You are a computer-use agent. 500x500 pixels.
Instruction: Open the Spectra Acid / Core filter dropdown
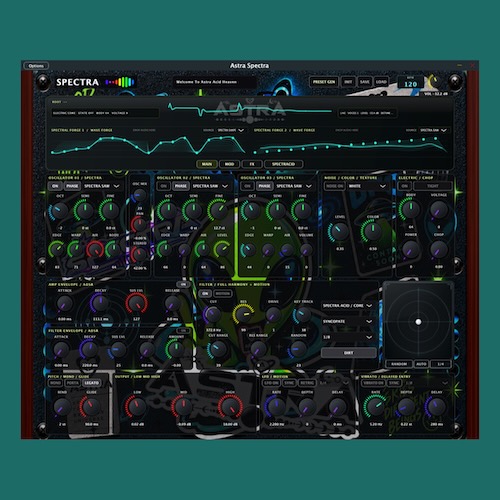347,306
